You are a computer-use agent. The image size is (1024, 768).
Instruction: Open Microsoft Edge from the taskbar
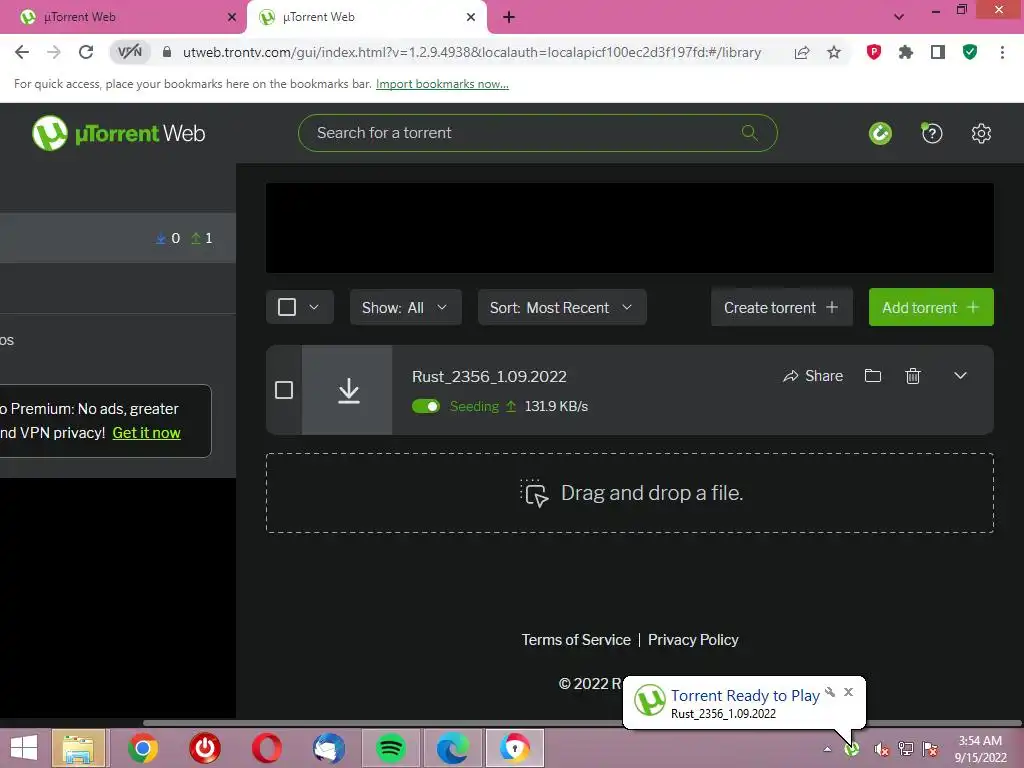[x=453, y=748]
